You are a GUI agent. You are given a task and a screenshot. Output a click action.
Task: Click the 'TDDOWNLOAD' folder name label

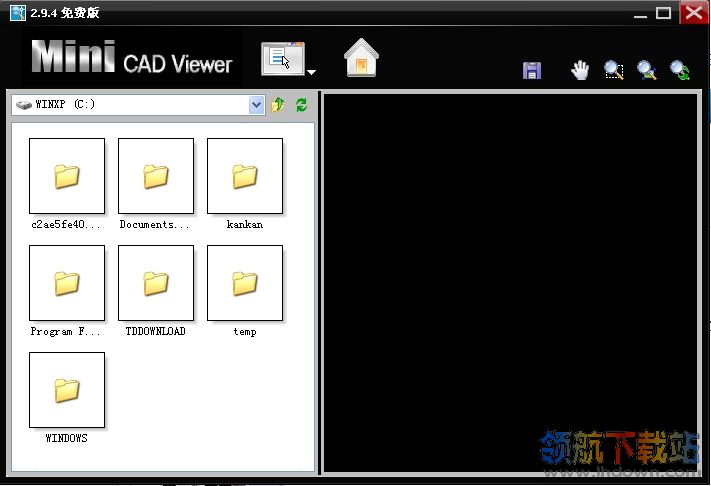(156, 331)
